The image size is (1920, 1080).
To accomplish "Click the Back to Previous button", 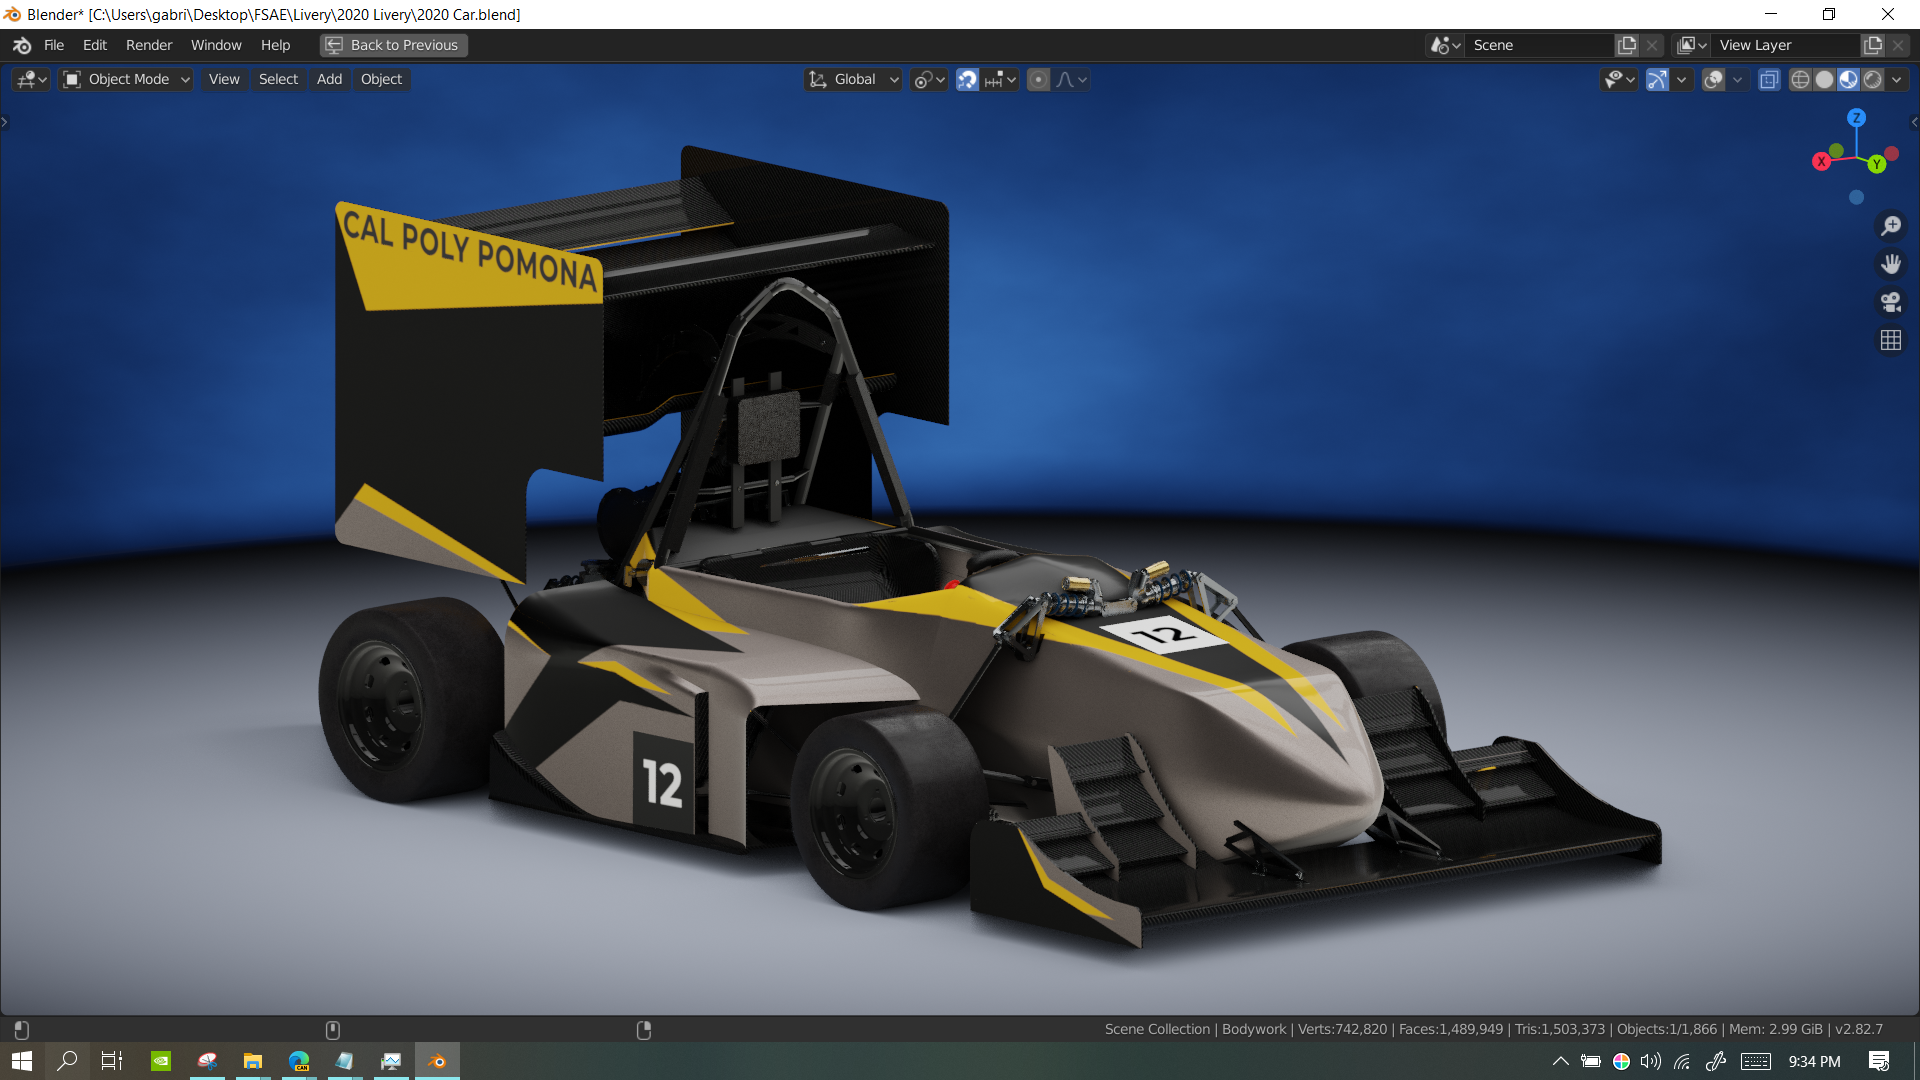I will 394,45.
